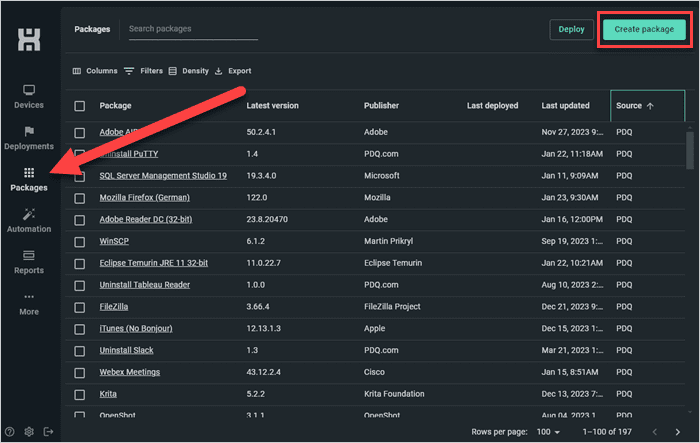
Task: Go to previous page of packages
Action: (x=655, y=432)
